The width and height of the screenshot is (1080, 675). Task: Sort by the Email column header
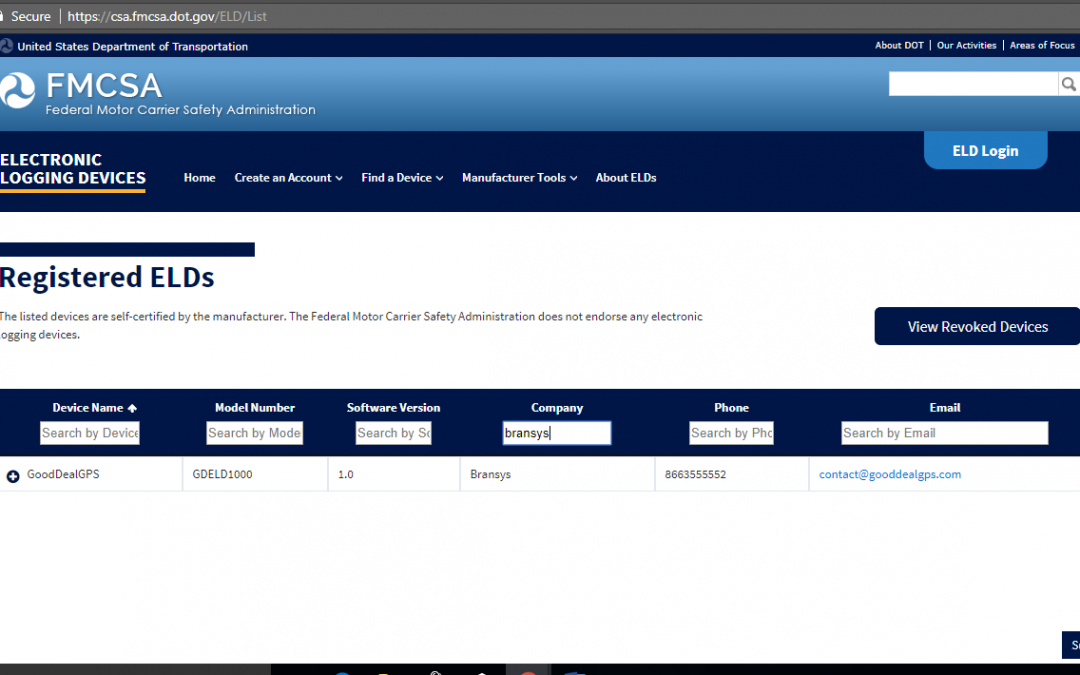click(944, 408)
